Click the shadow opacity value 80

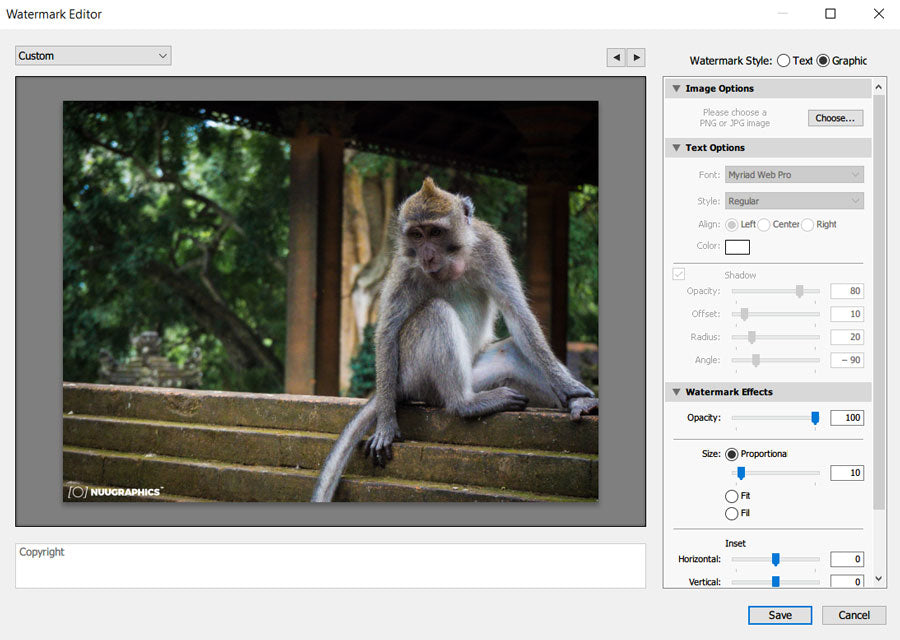pos(847,291)
